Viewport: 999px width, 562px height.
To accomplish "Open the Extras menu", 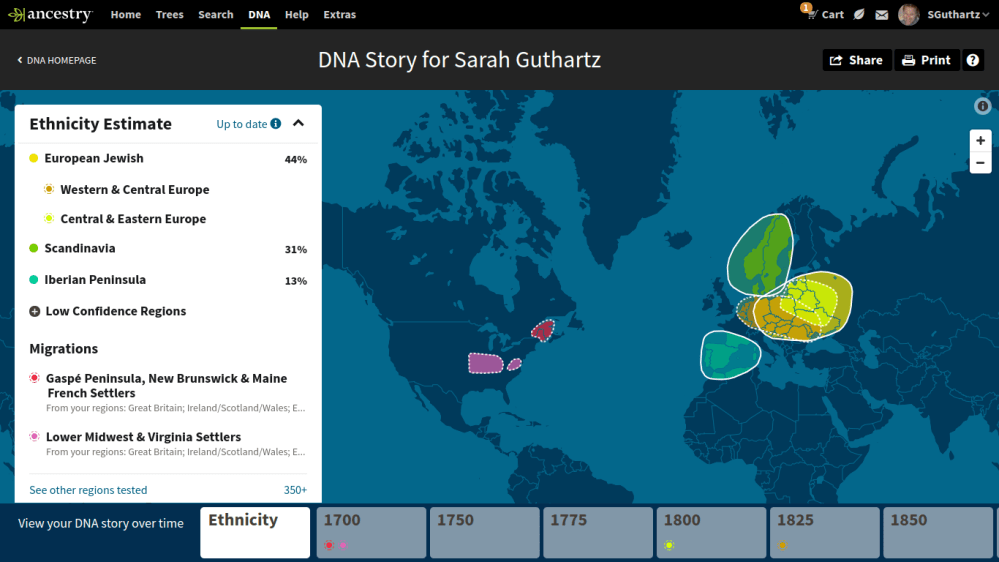I will pyautogui.click(x=339, y=15).
